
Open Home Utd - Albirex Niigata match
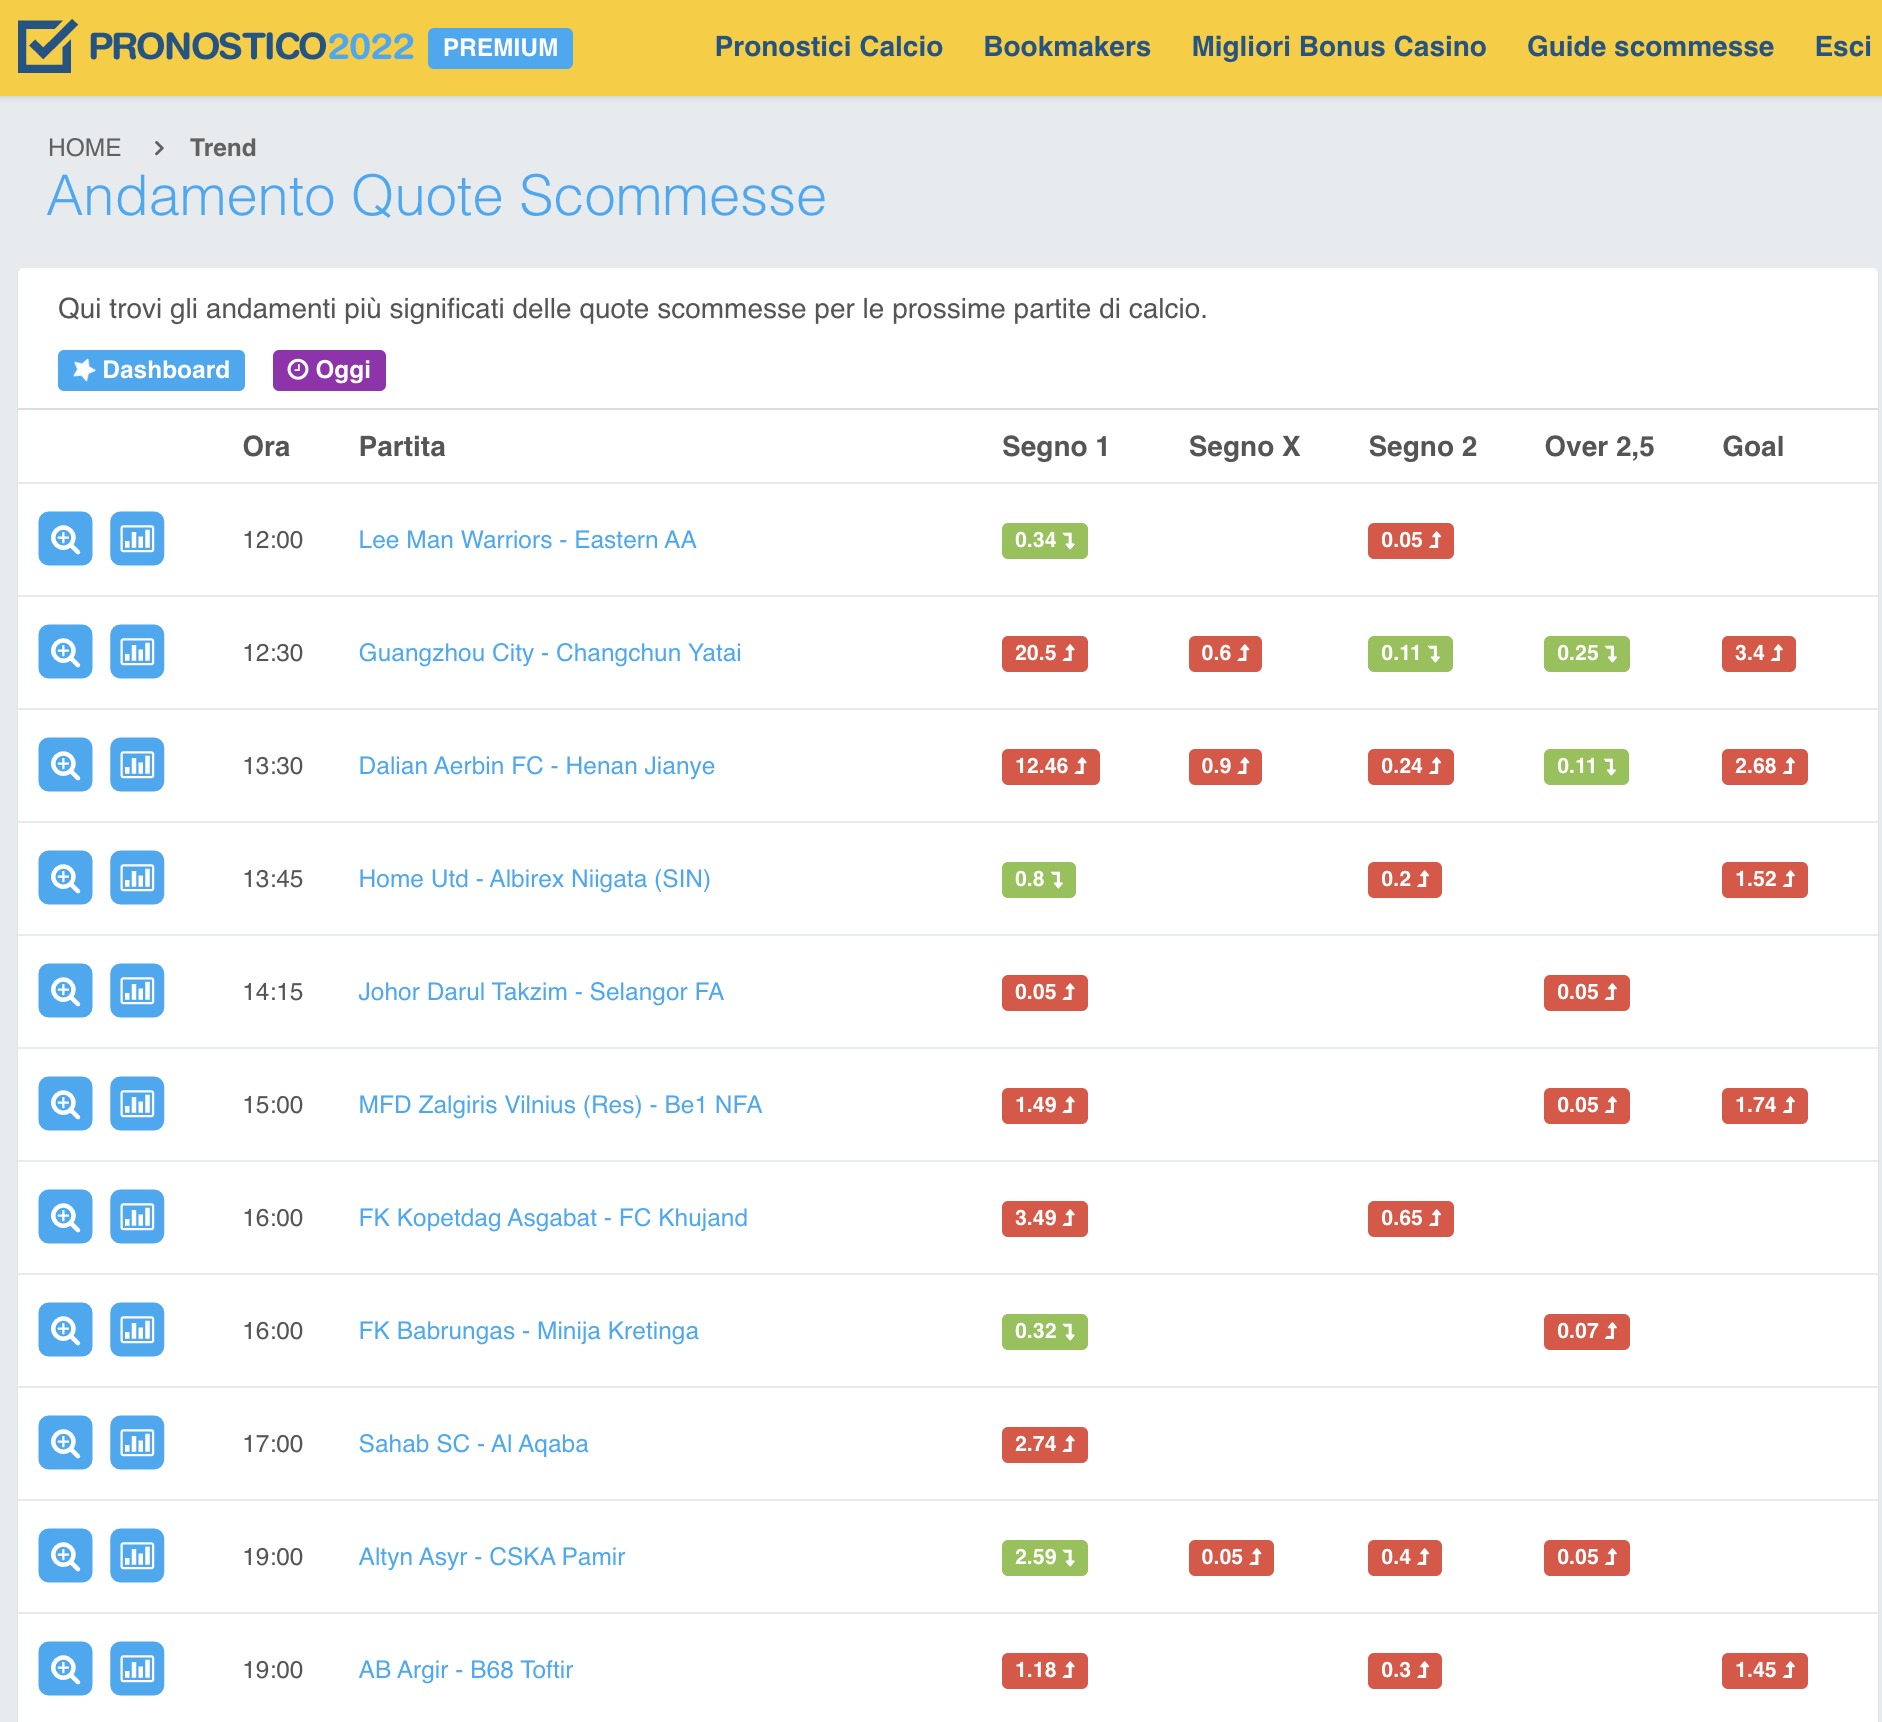(x=535, y=879)
